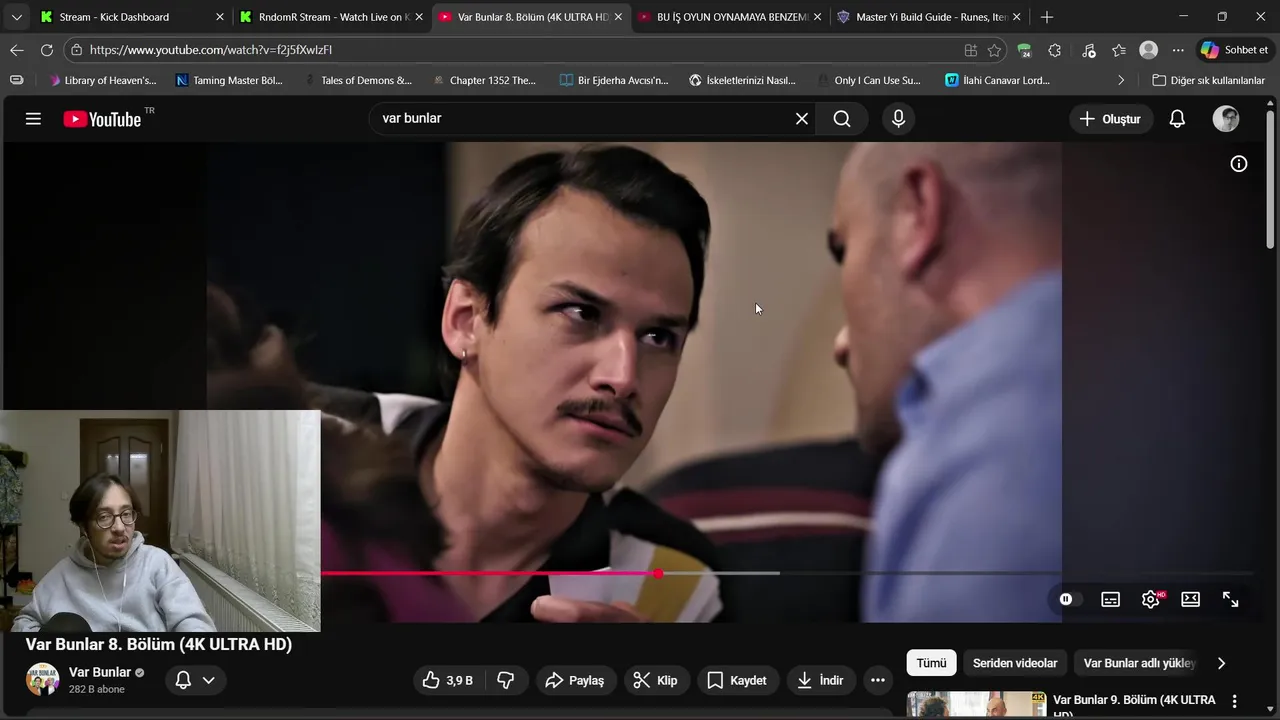Viewport: 1280px width, 720px height.
Task: Download the video with İndir
Action: tap(820, 680)
